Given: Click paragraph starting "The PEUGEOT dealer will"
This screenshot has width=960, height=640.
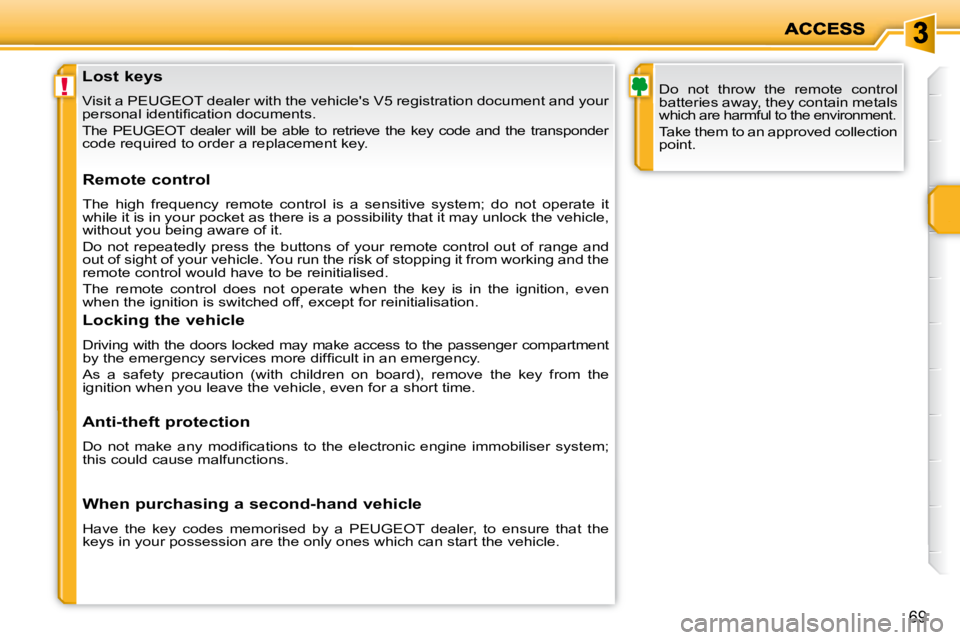Looking at the screenshot, I should (345, 137).
